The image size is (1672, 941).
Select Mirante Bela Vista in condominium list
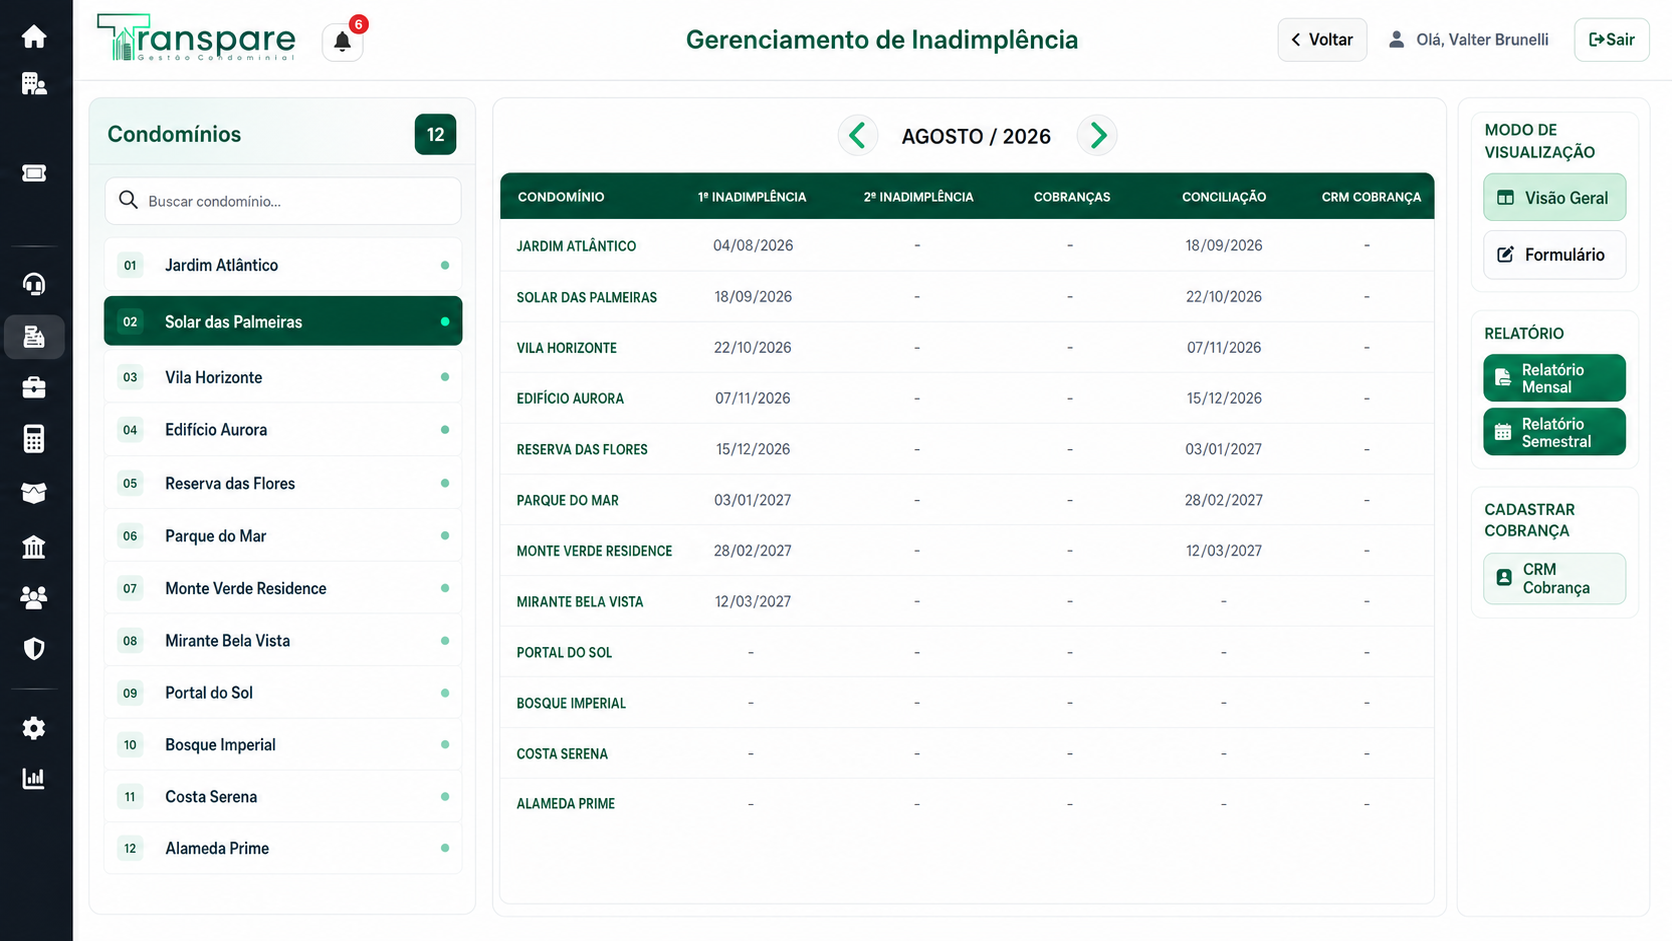coord(283,641)
